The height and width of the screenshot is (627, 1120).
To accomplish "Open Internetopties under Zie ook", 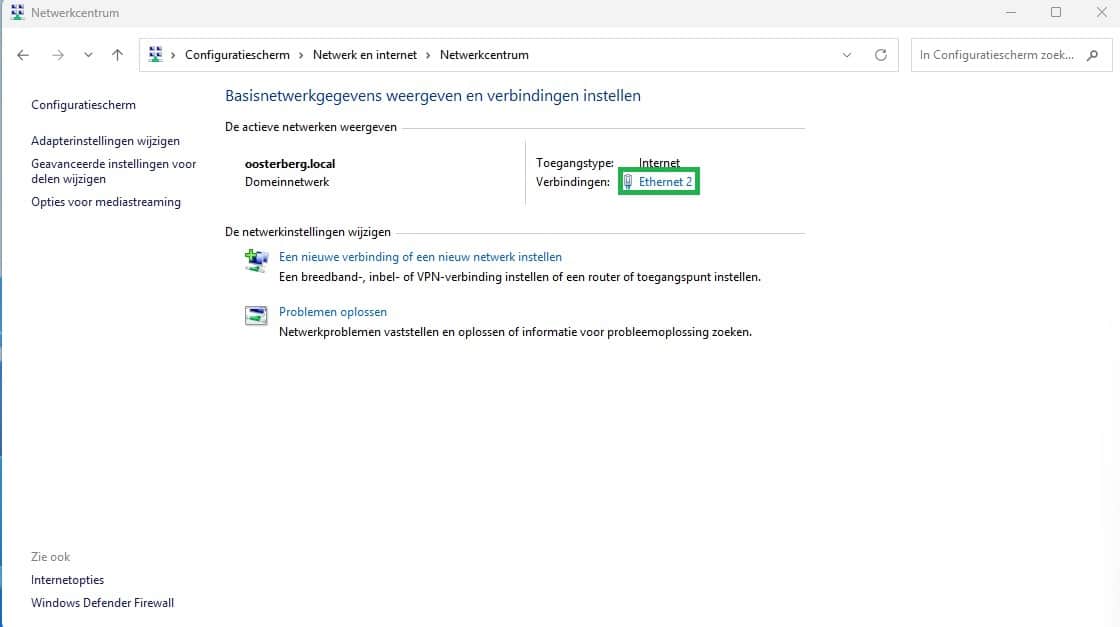I will click(x=67, y=580).
